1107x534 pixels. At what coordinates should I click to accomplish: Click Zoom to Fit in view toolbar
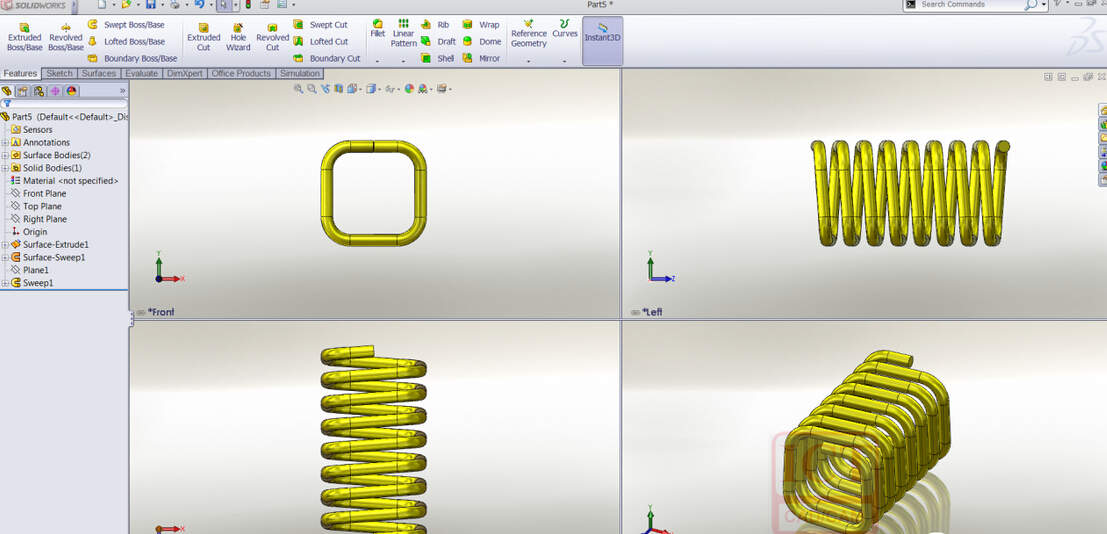pyautogui.click(x=299, y=89)
